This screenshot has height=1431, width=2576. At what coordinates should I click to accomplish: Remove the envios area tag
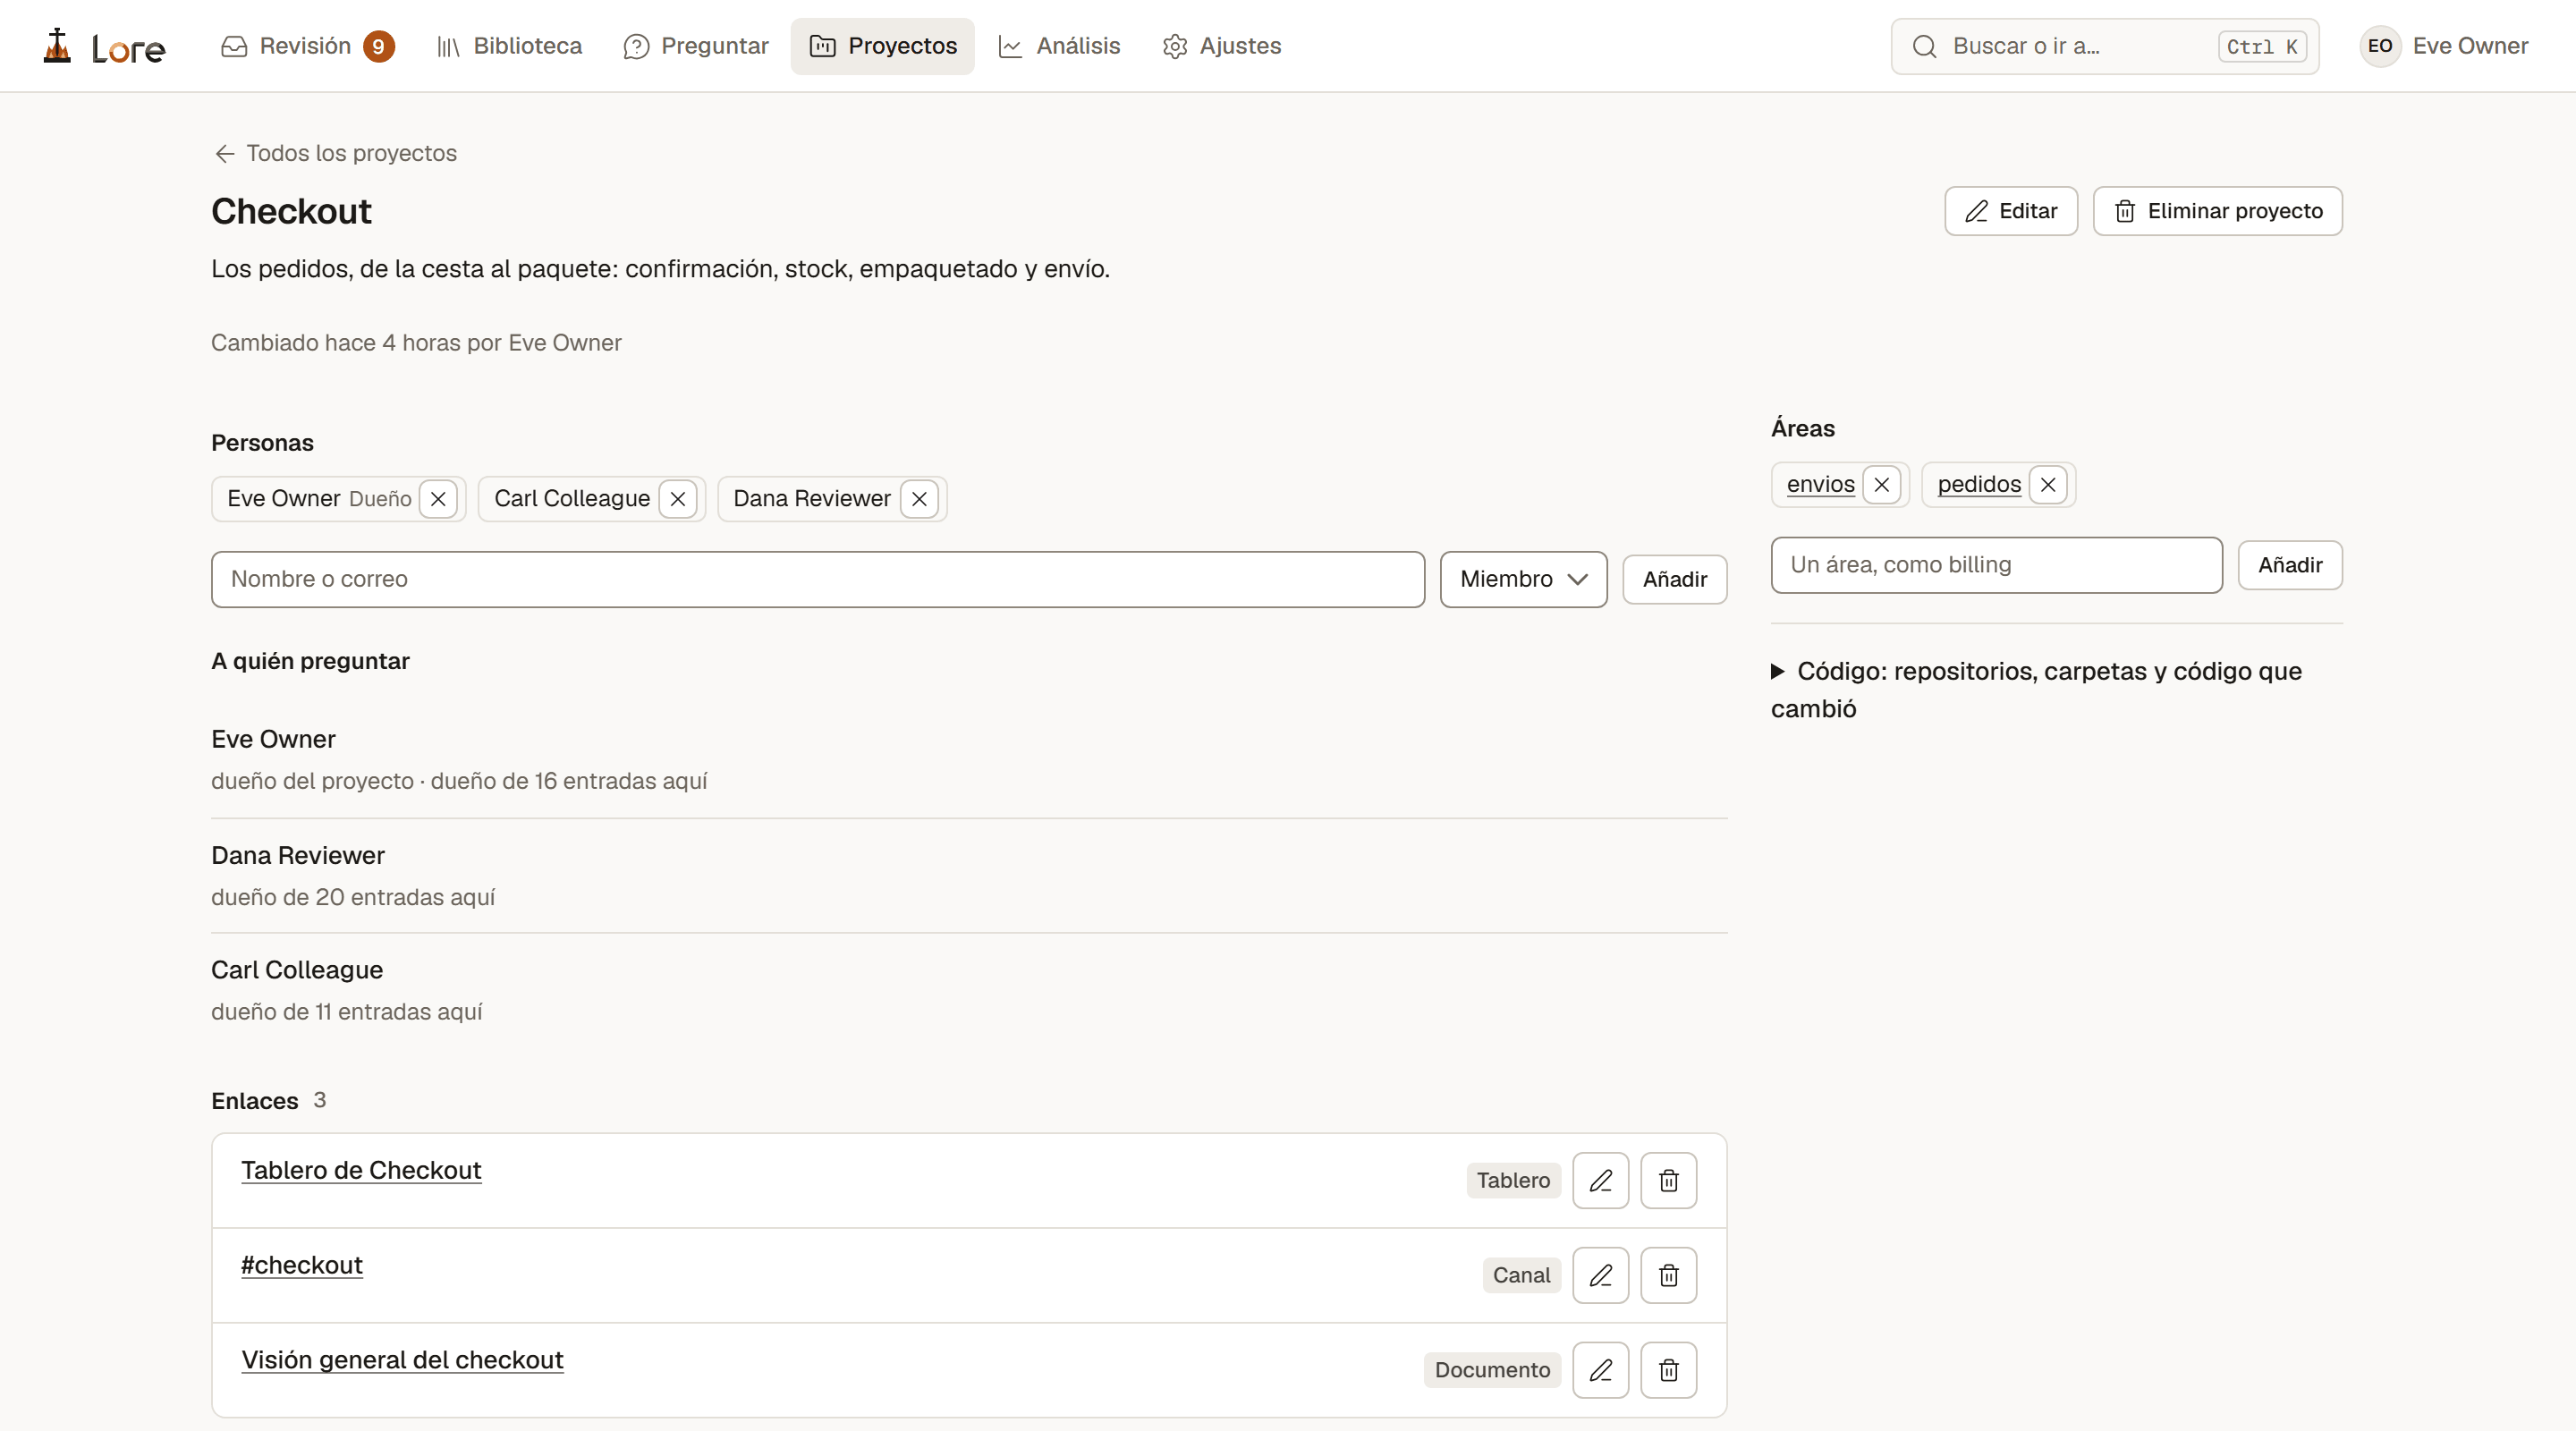(1882, 485)
